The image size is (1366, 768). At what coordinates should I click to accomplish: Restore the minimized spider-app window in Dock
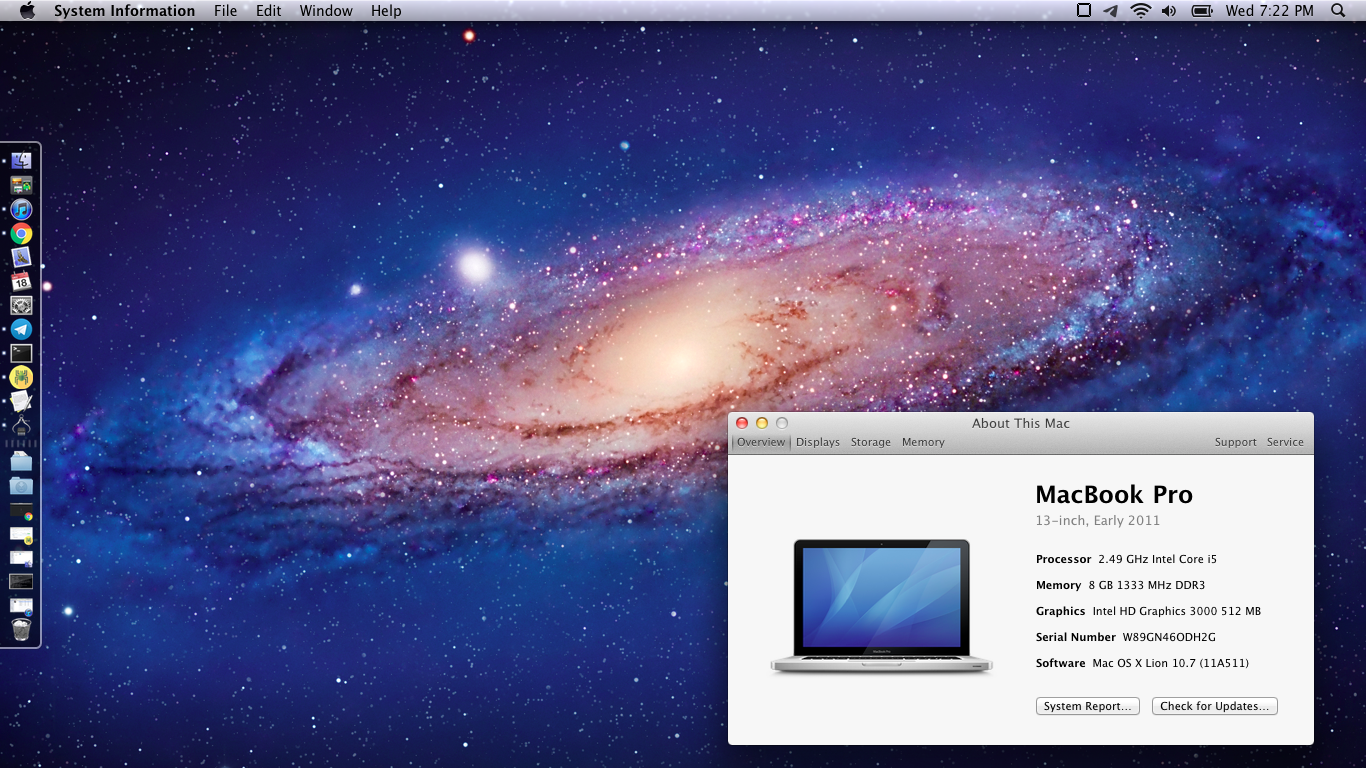click(x=21, y=534)
